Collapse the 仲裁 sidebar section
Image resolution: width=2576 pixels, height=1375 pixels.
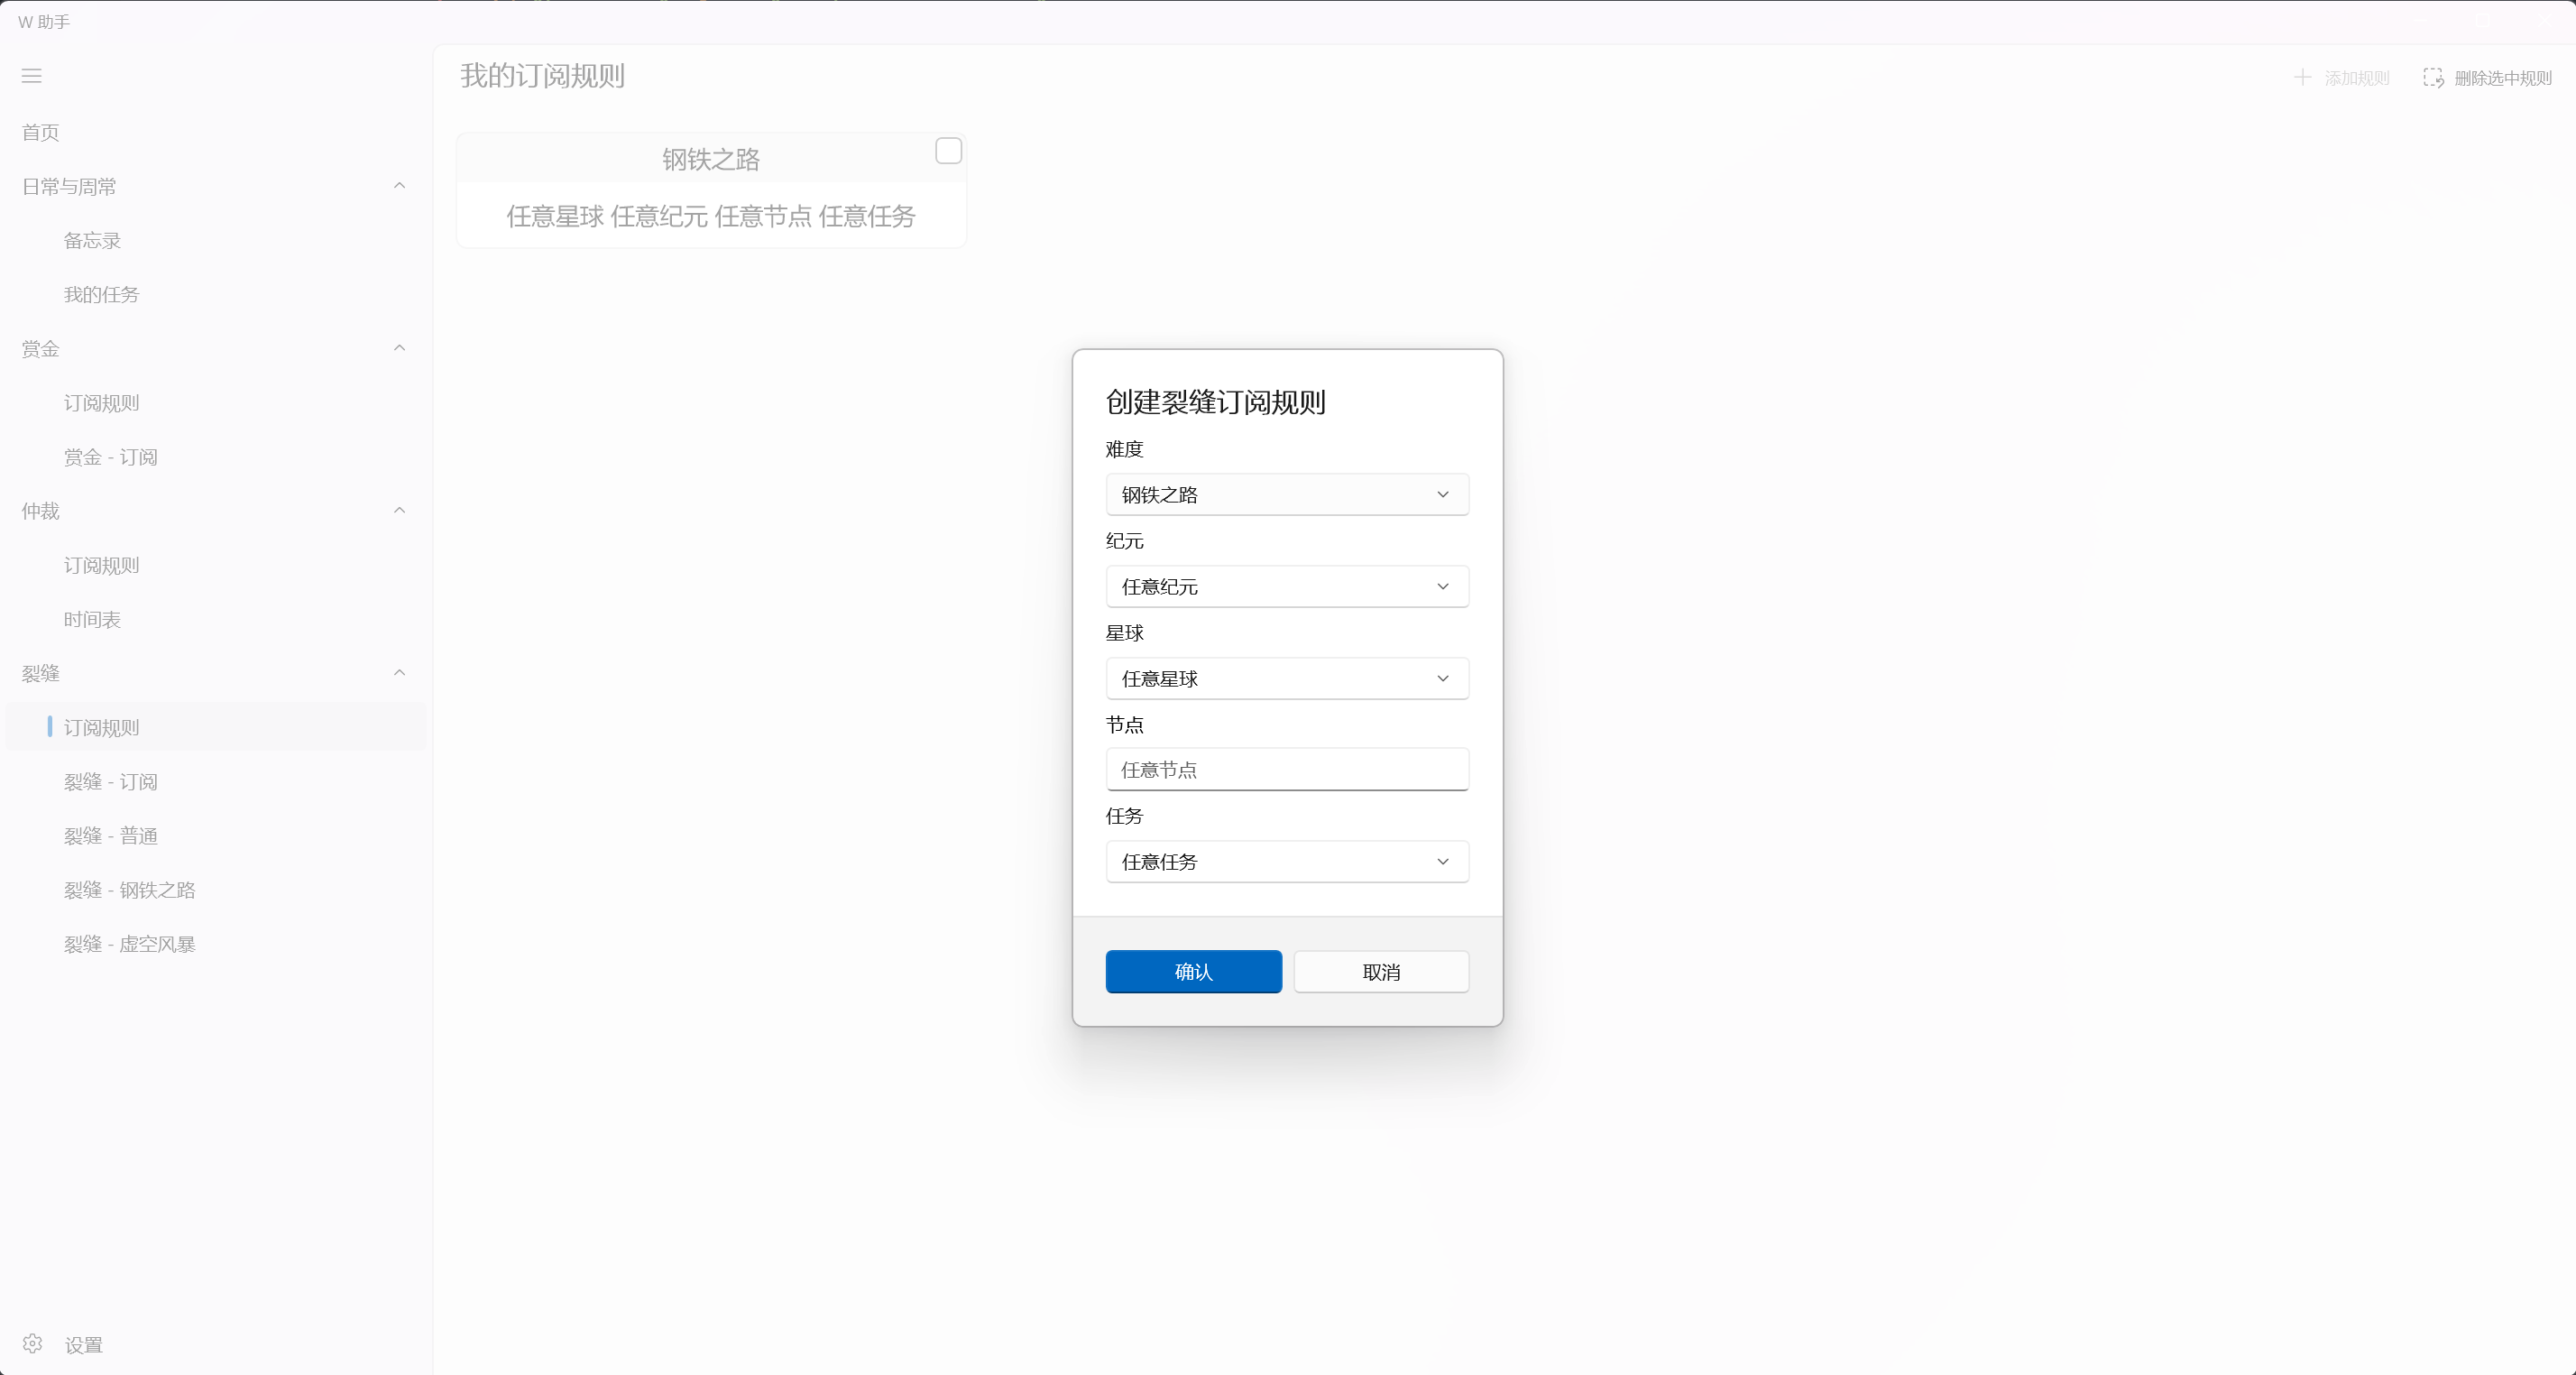tap(399, 510)
